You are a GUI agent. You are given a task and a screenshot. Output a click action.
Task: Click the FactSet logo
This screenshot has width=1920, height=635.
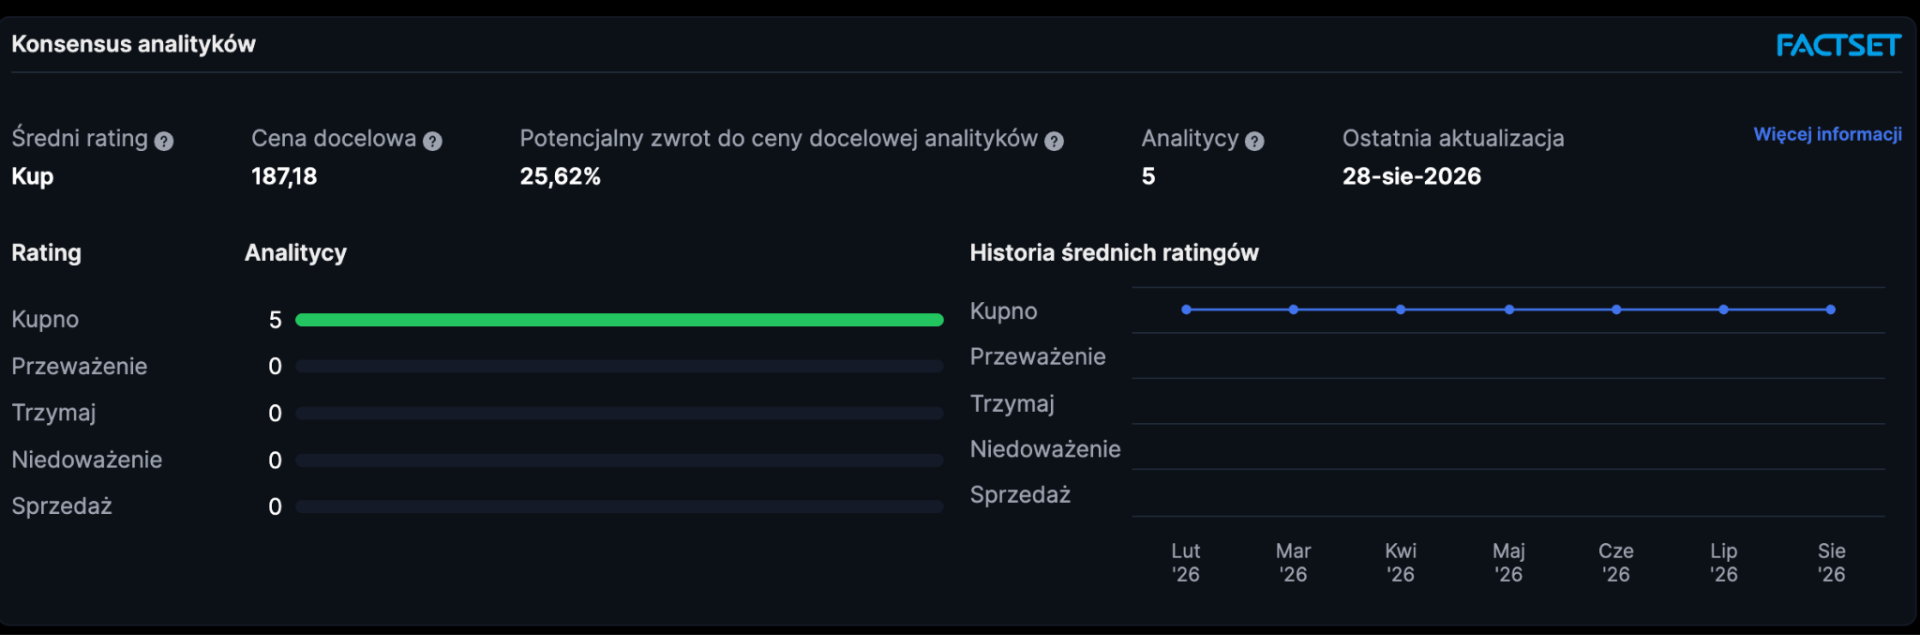point(1838,45)
